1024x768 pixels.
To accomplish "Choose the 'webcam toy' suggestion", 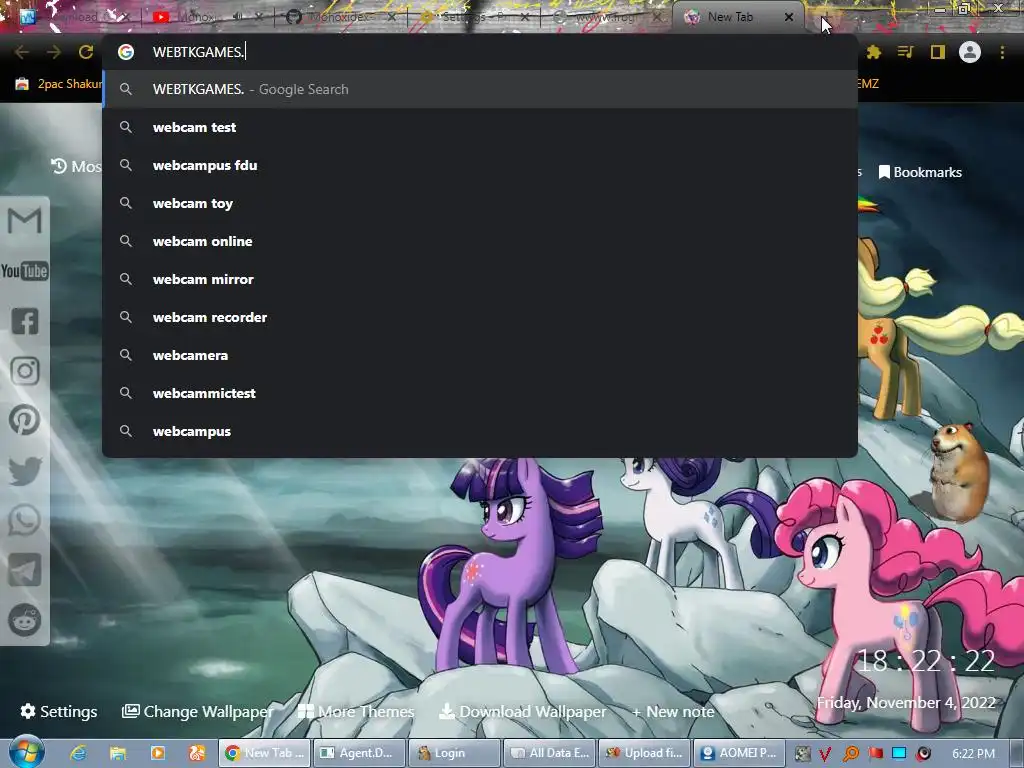I will pyautogui.click(x=480, y=203).
